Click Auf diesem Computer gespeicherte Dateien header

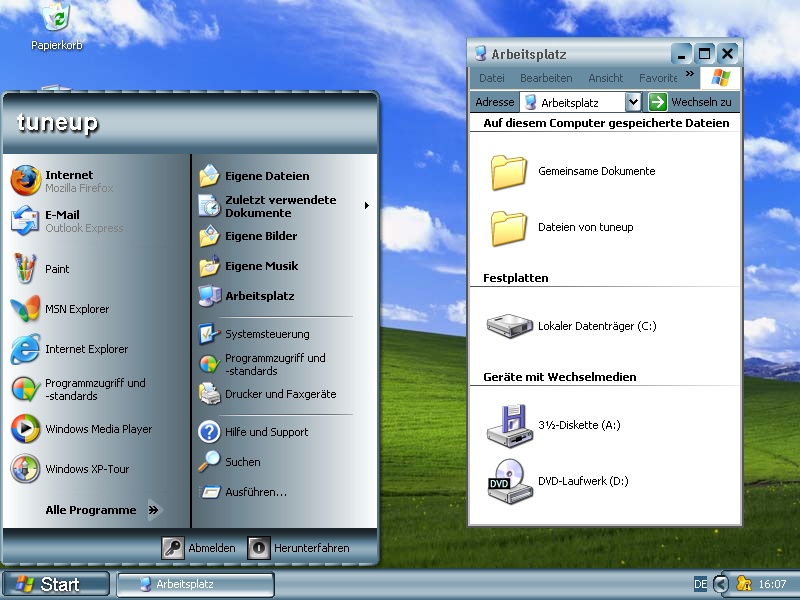pyautogui.click(x=606, y=123)
